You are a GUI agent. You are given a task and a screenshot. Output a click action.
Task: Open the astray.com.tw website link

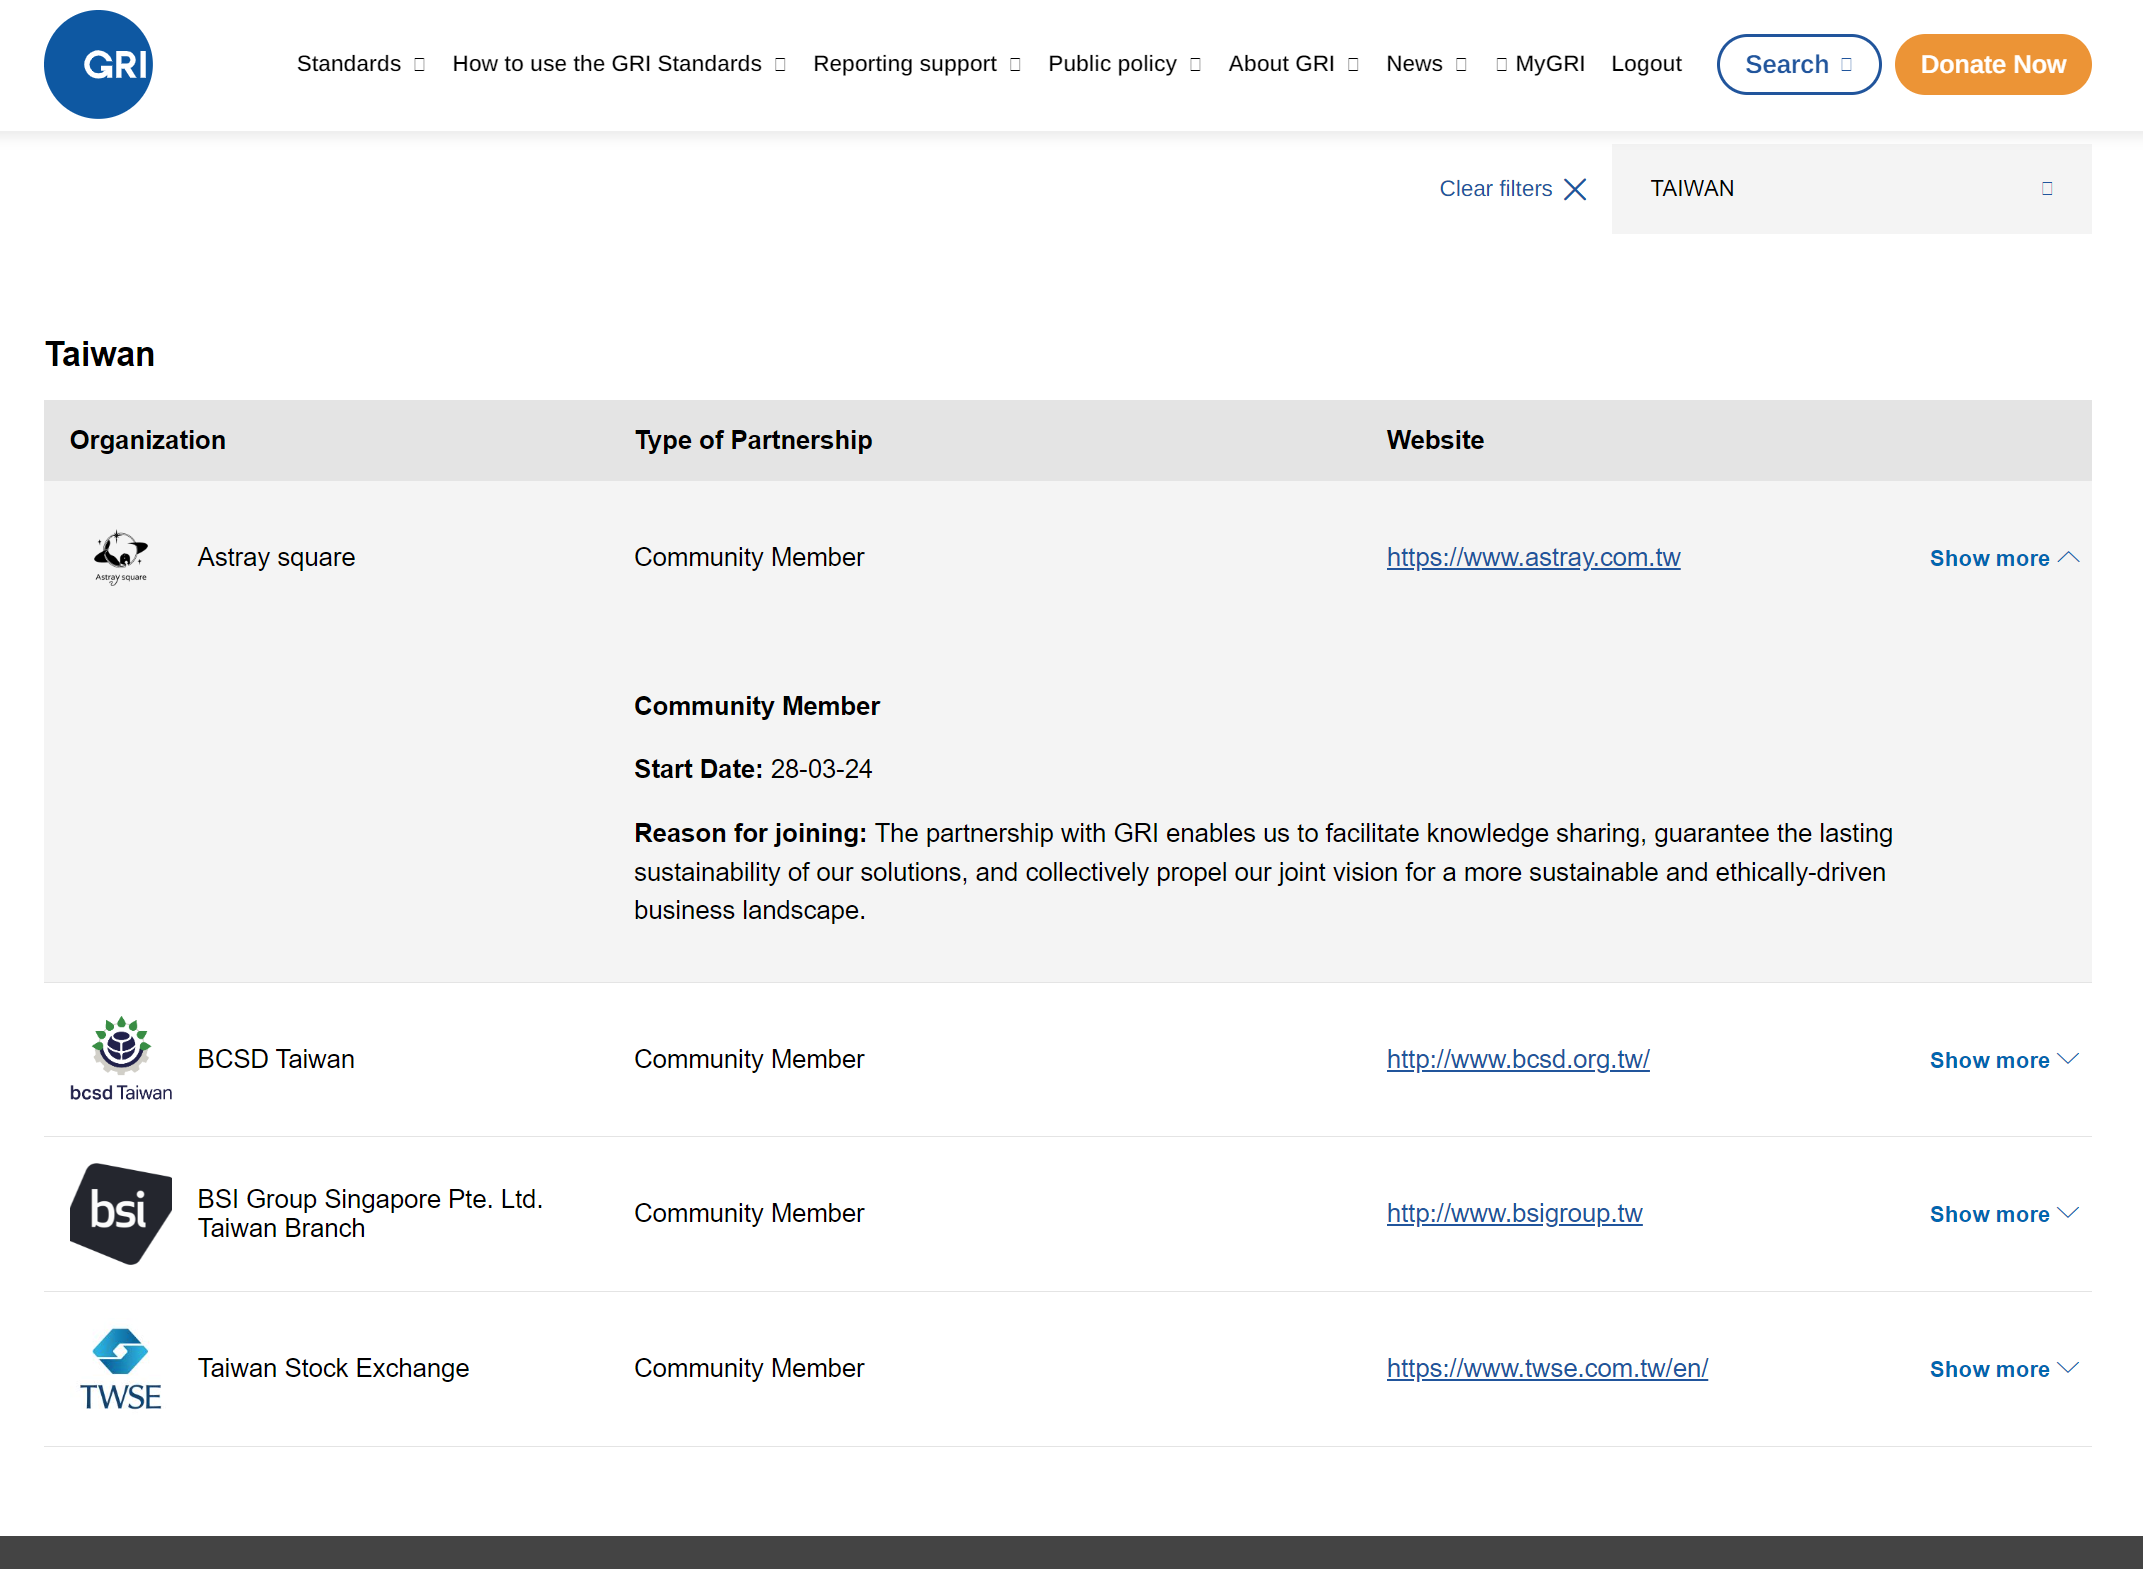pyautogui.click(x=1533, y=557)
